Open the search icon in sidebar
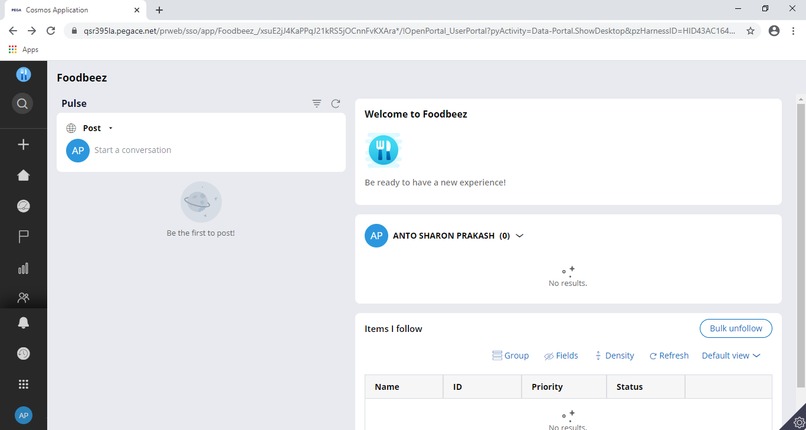This screenshot has width=806, height=430. [x=22, y=104]
